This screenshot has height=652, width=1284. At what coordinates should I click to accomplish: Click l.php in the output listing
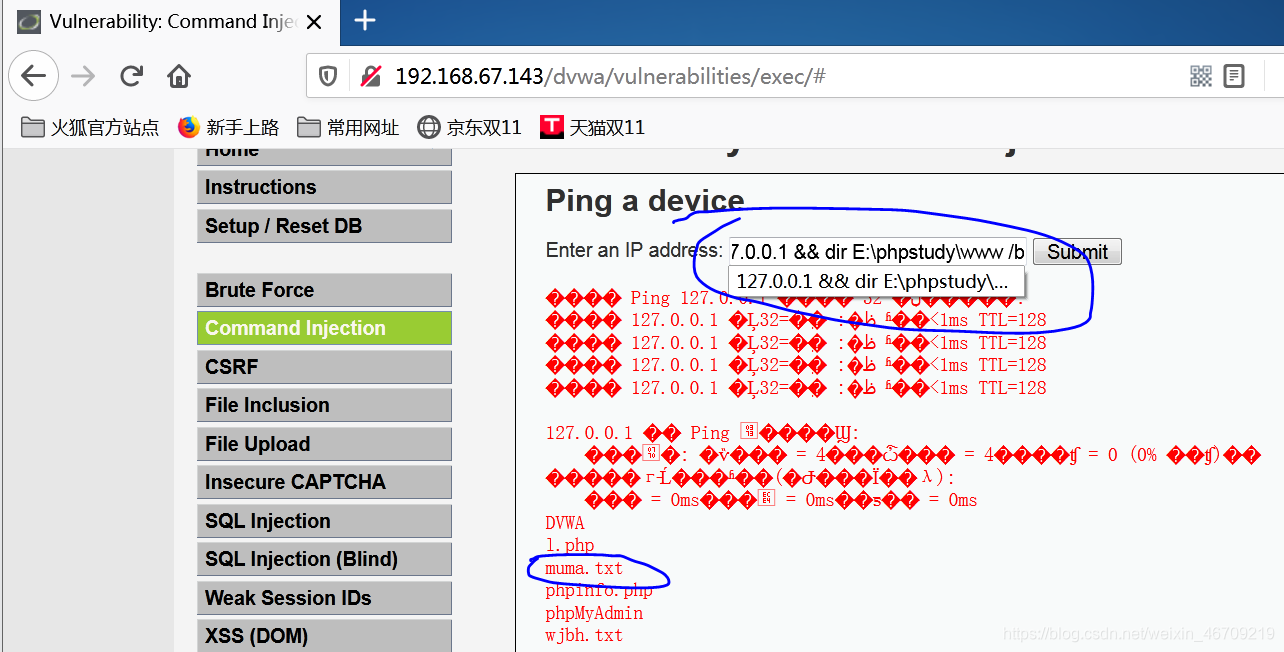570,545
